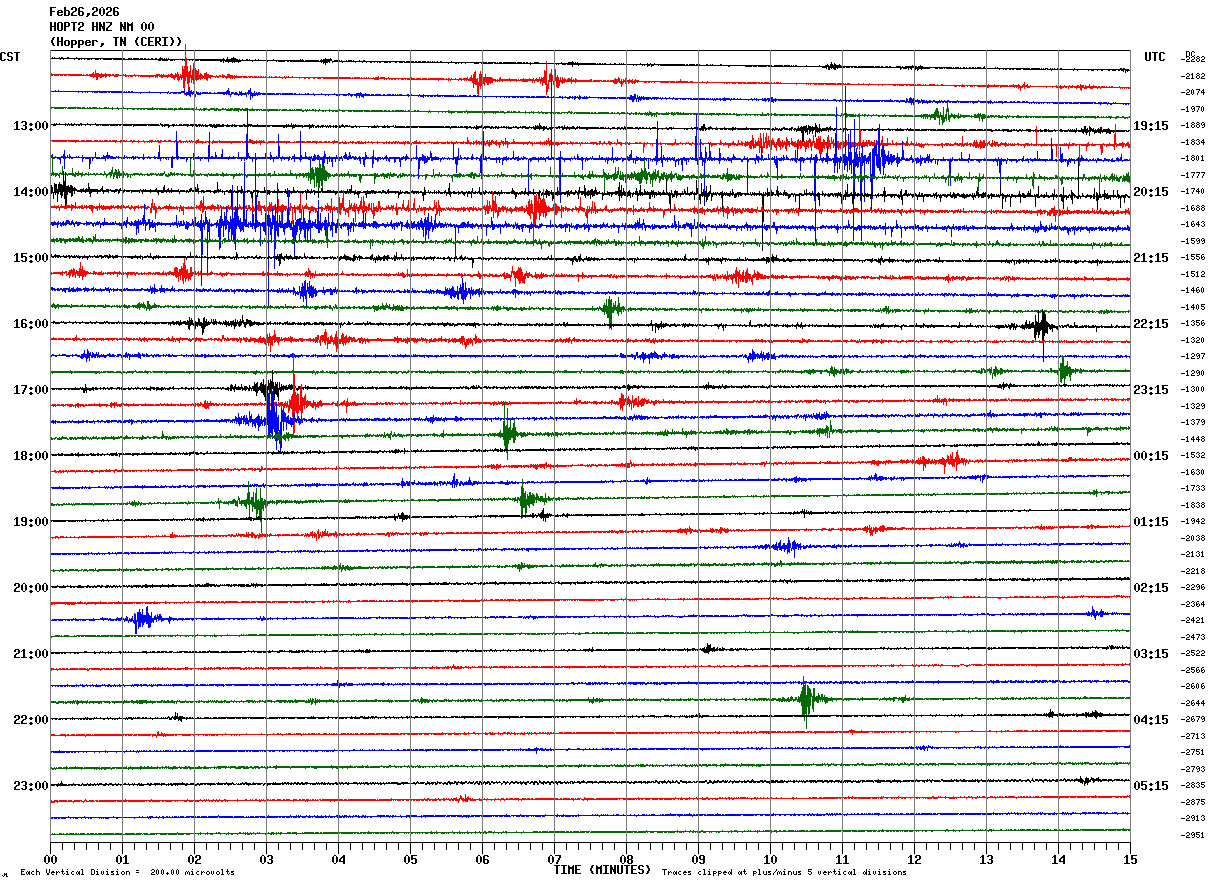Screen dimensions: 1210x886
Task: Click the '14:00' CST time label
Action: 30,192
